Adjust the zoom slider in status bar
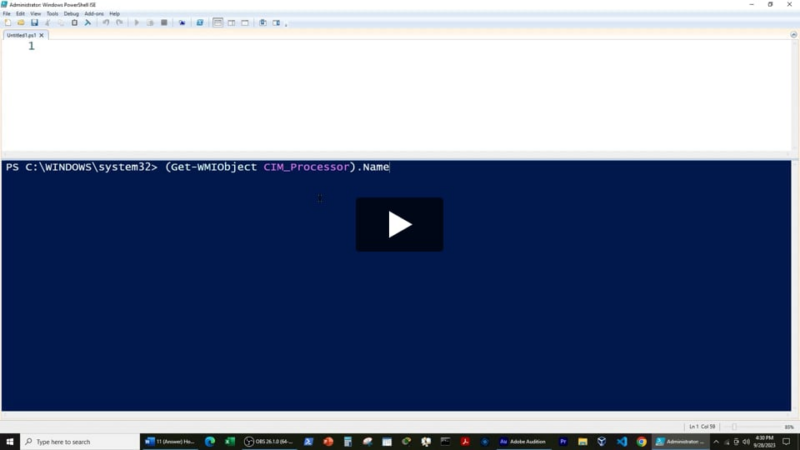Image resolution: width=800 pixels, height=450 pixels. (735, 427)
